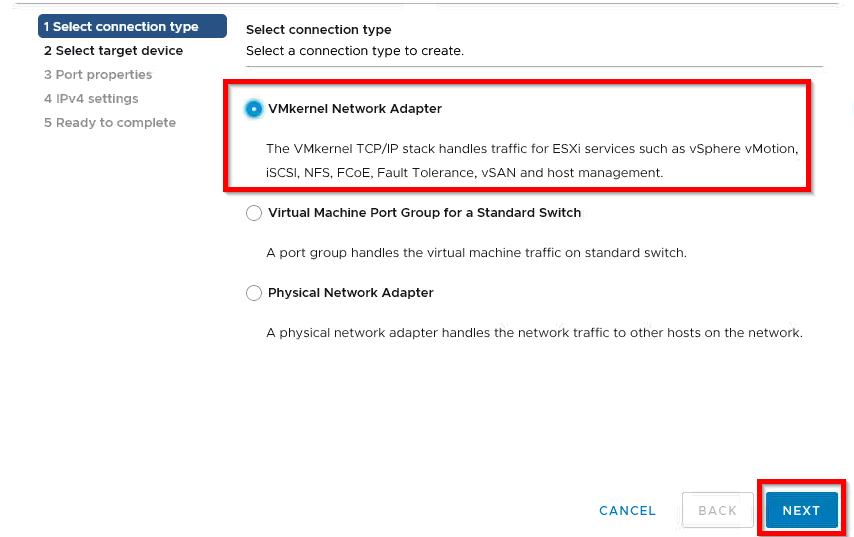Select the VMkernel Network Adapter radio button
Image resolution: width=854 pixels, height=537 pixels.
point(253,109)
